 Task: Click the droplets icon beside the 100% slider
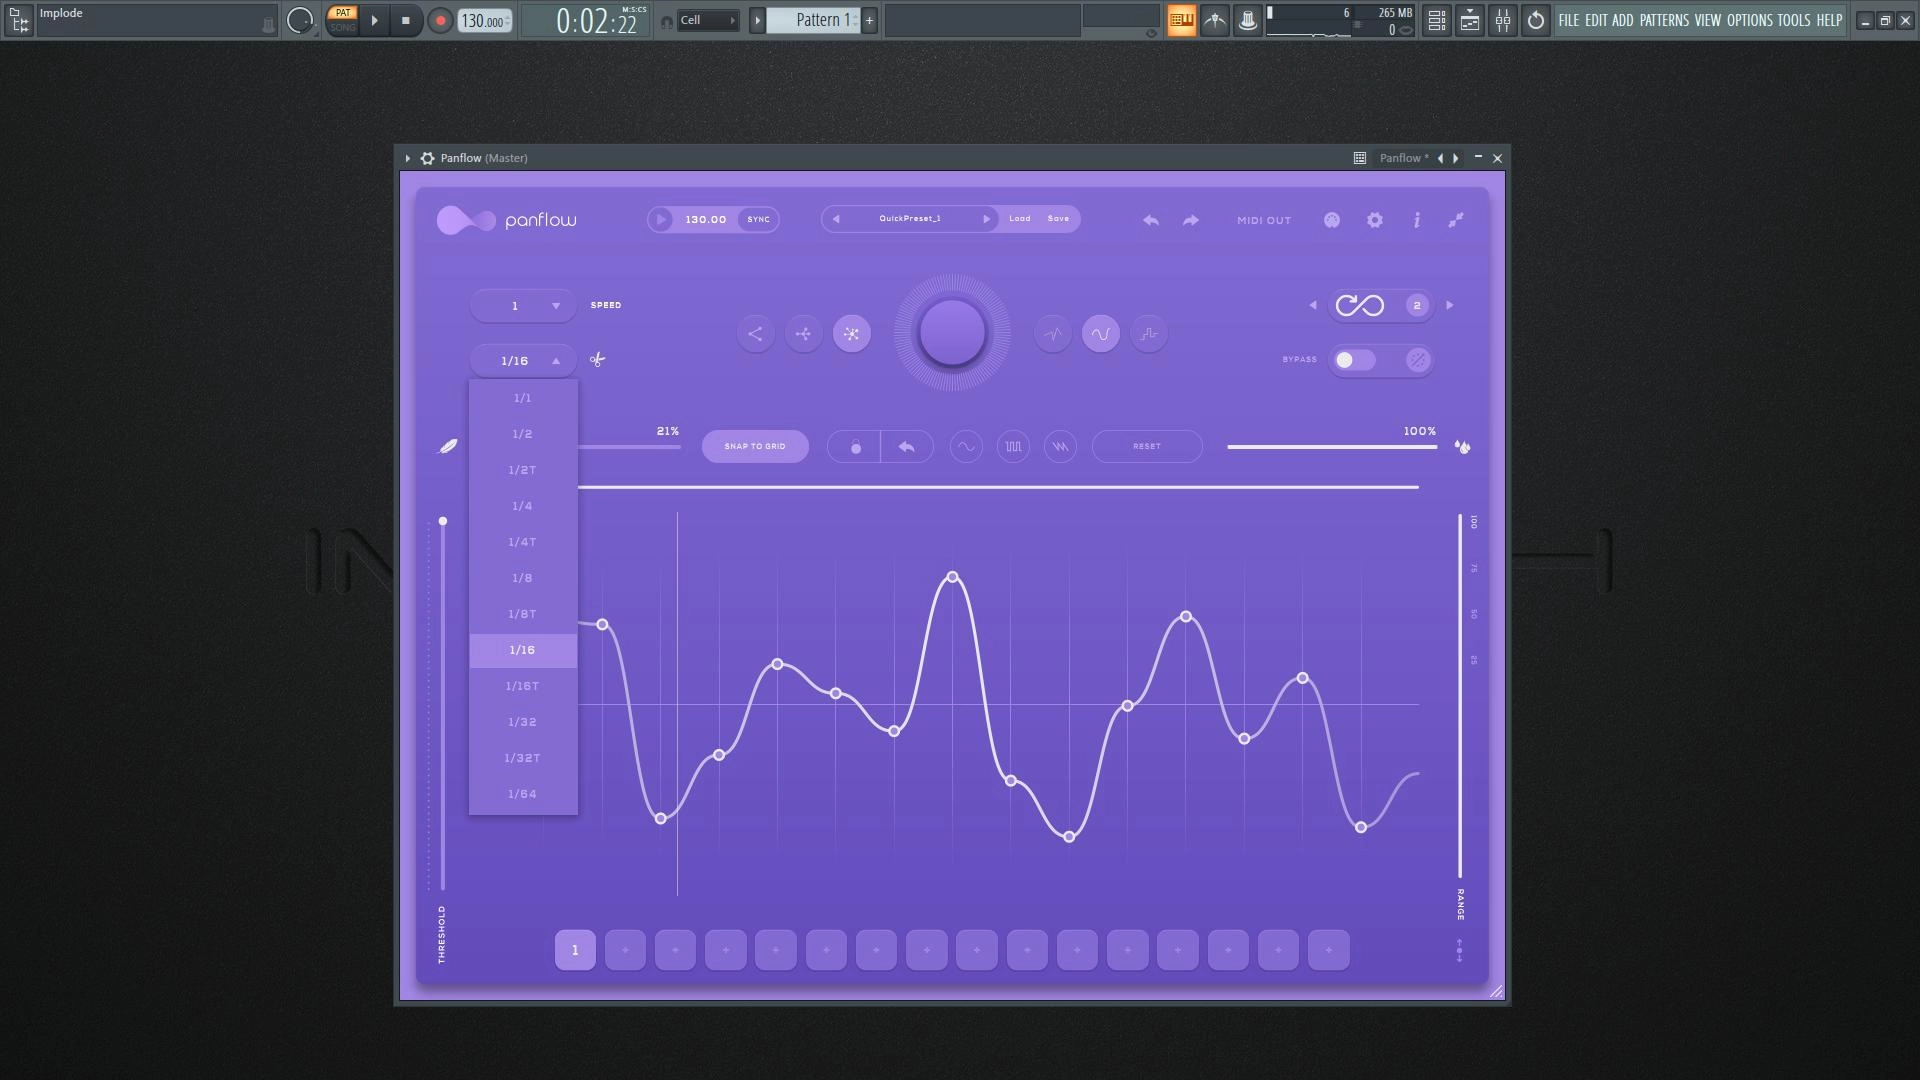[1463, 447]
